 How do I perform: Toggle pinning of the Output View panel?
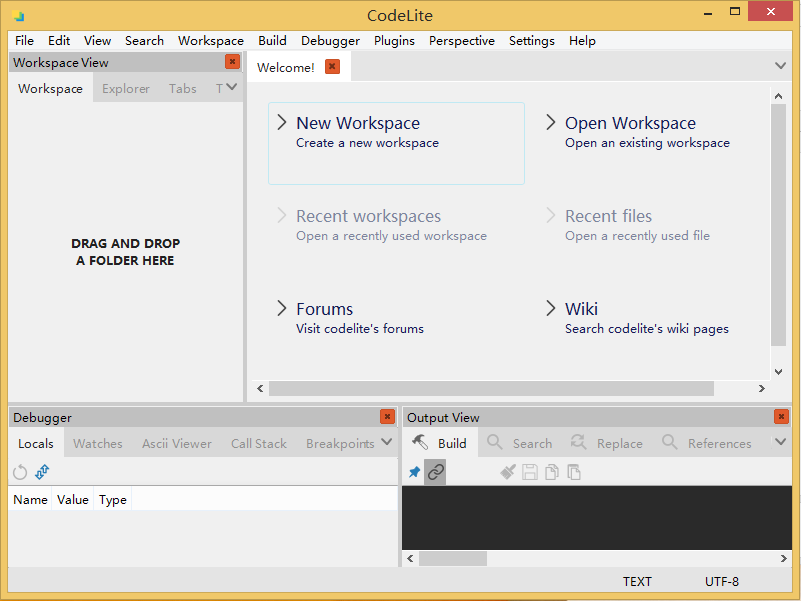pyautogui.click(x=413, y=471)
